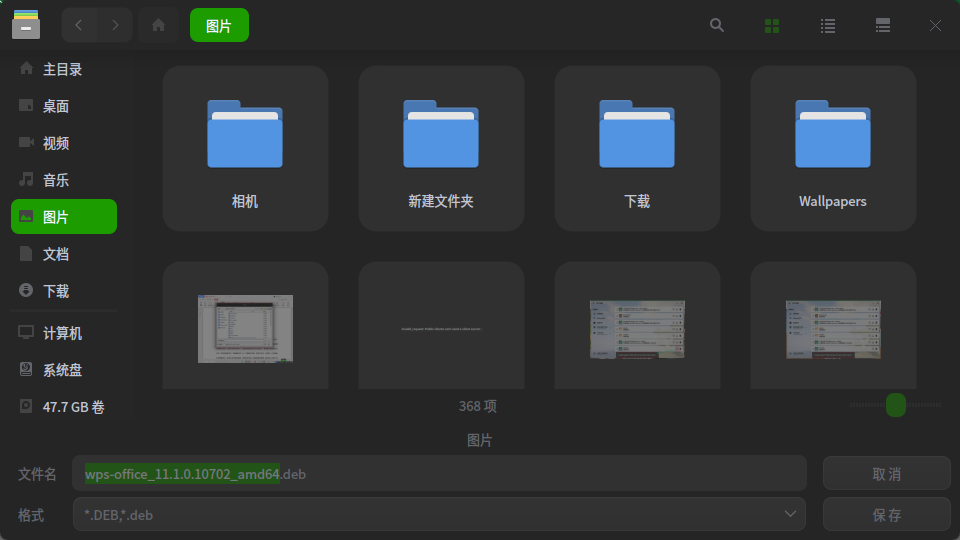Image resolution: width=960 pixels, height=540 pixels.
Task: Open the 47.7 GB 卷 drive
Action: 64,407
